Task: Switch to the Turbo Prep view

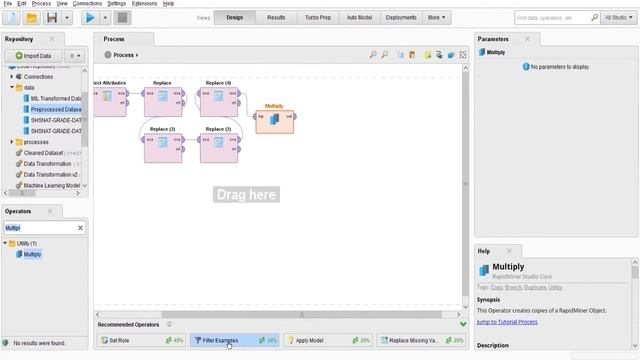Action: 318,18
